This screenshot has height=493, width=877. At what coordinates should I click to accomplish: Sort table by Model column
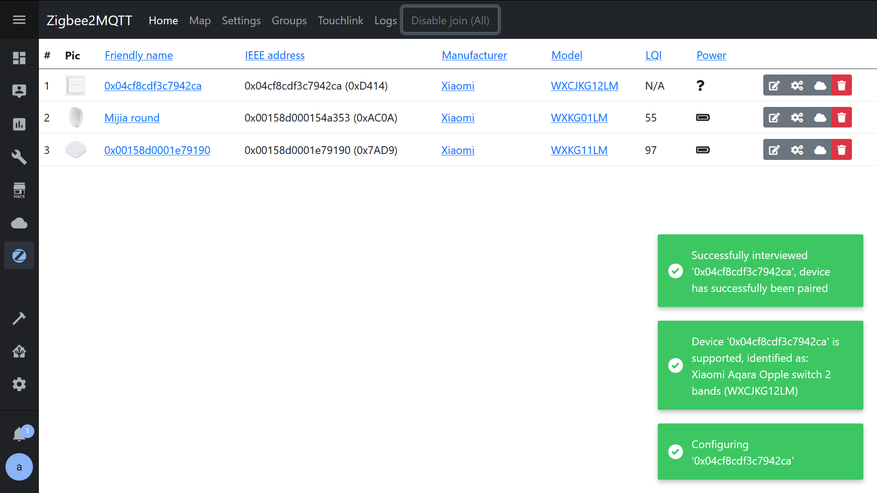[567, 55]
